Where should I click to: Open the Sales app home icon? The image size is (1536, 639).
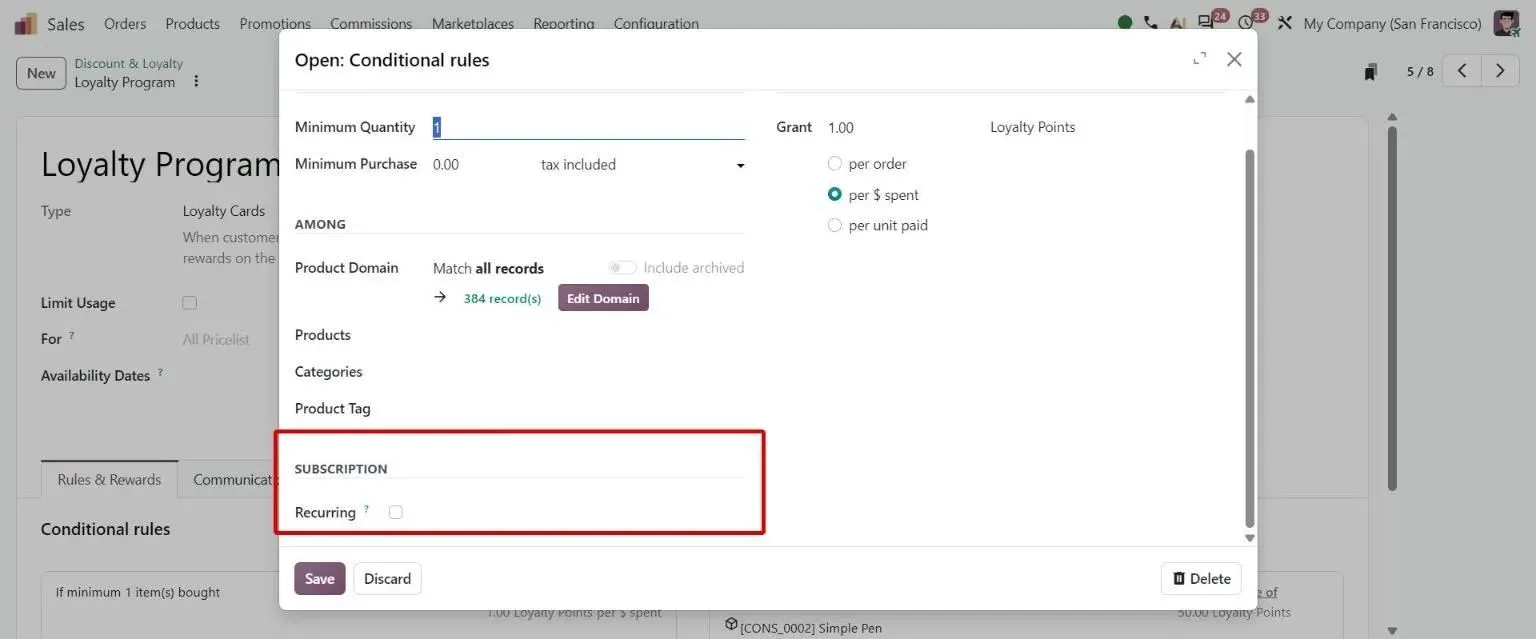click(x=26, y=23)
